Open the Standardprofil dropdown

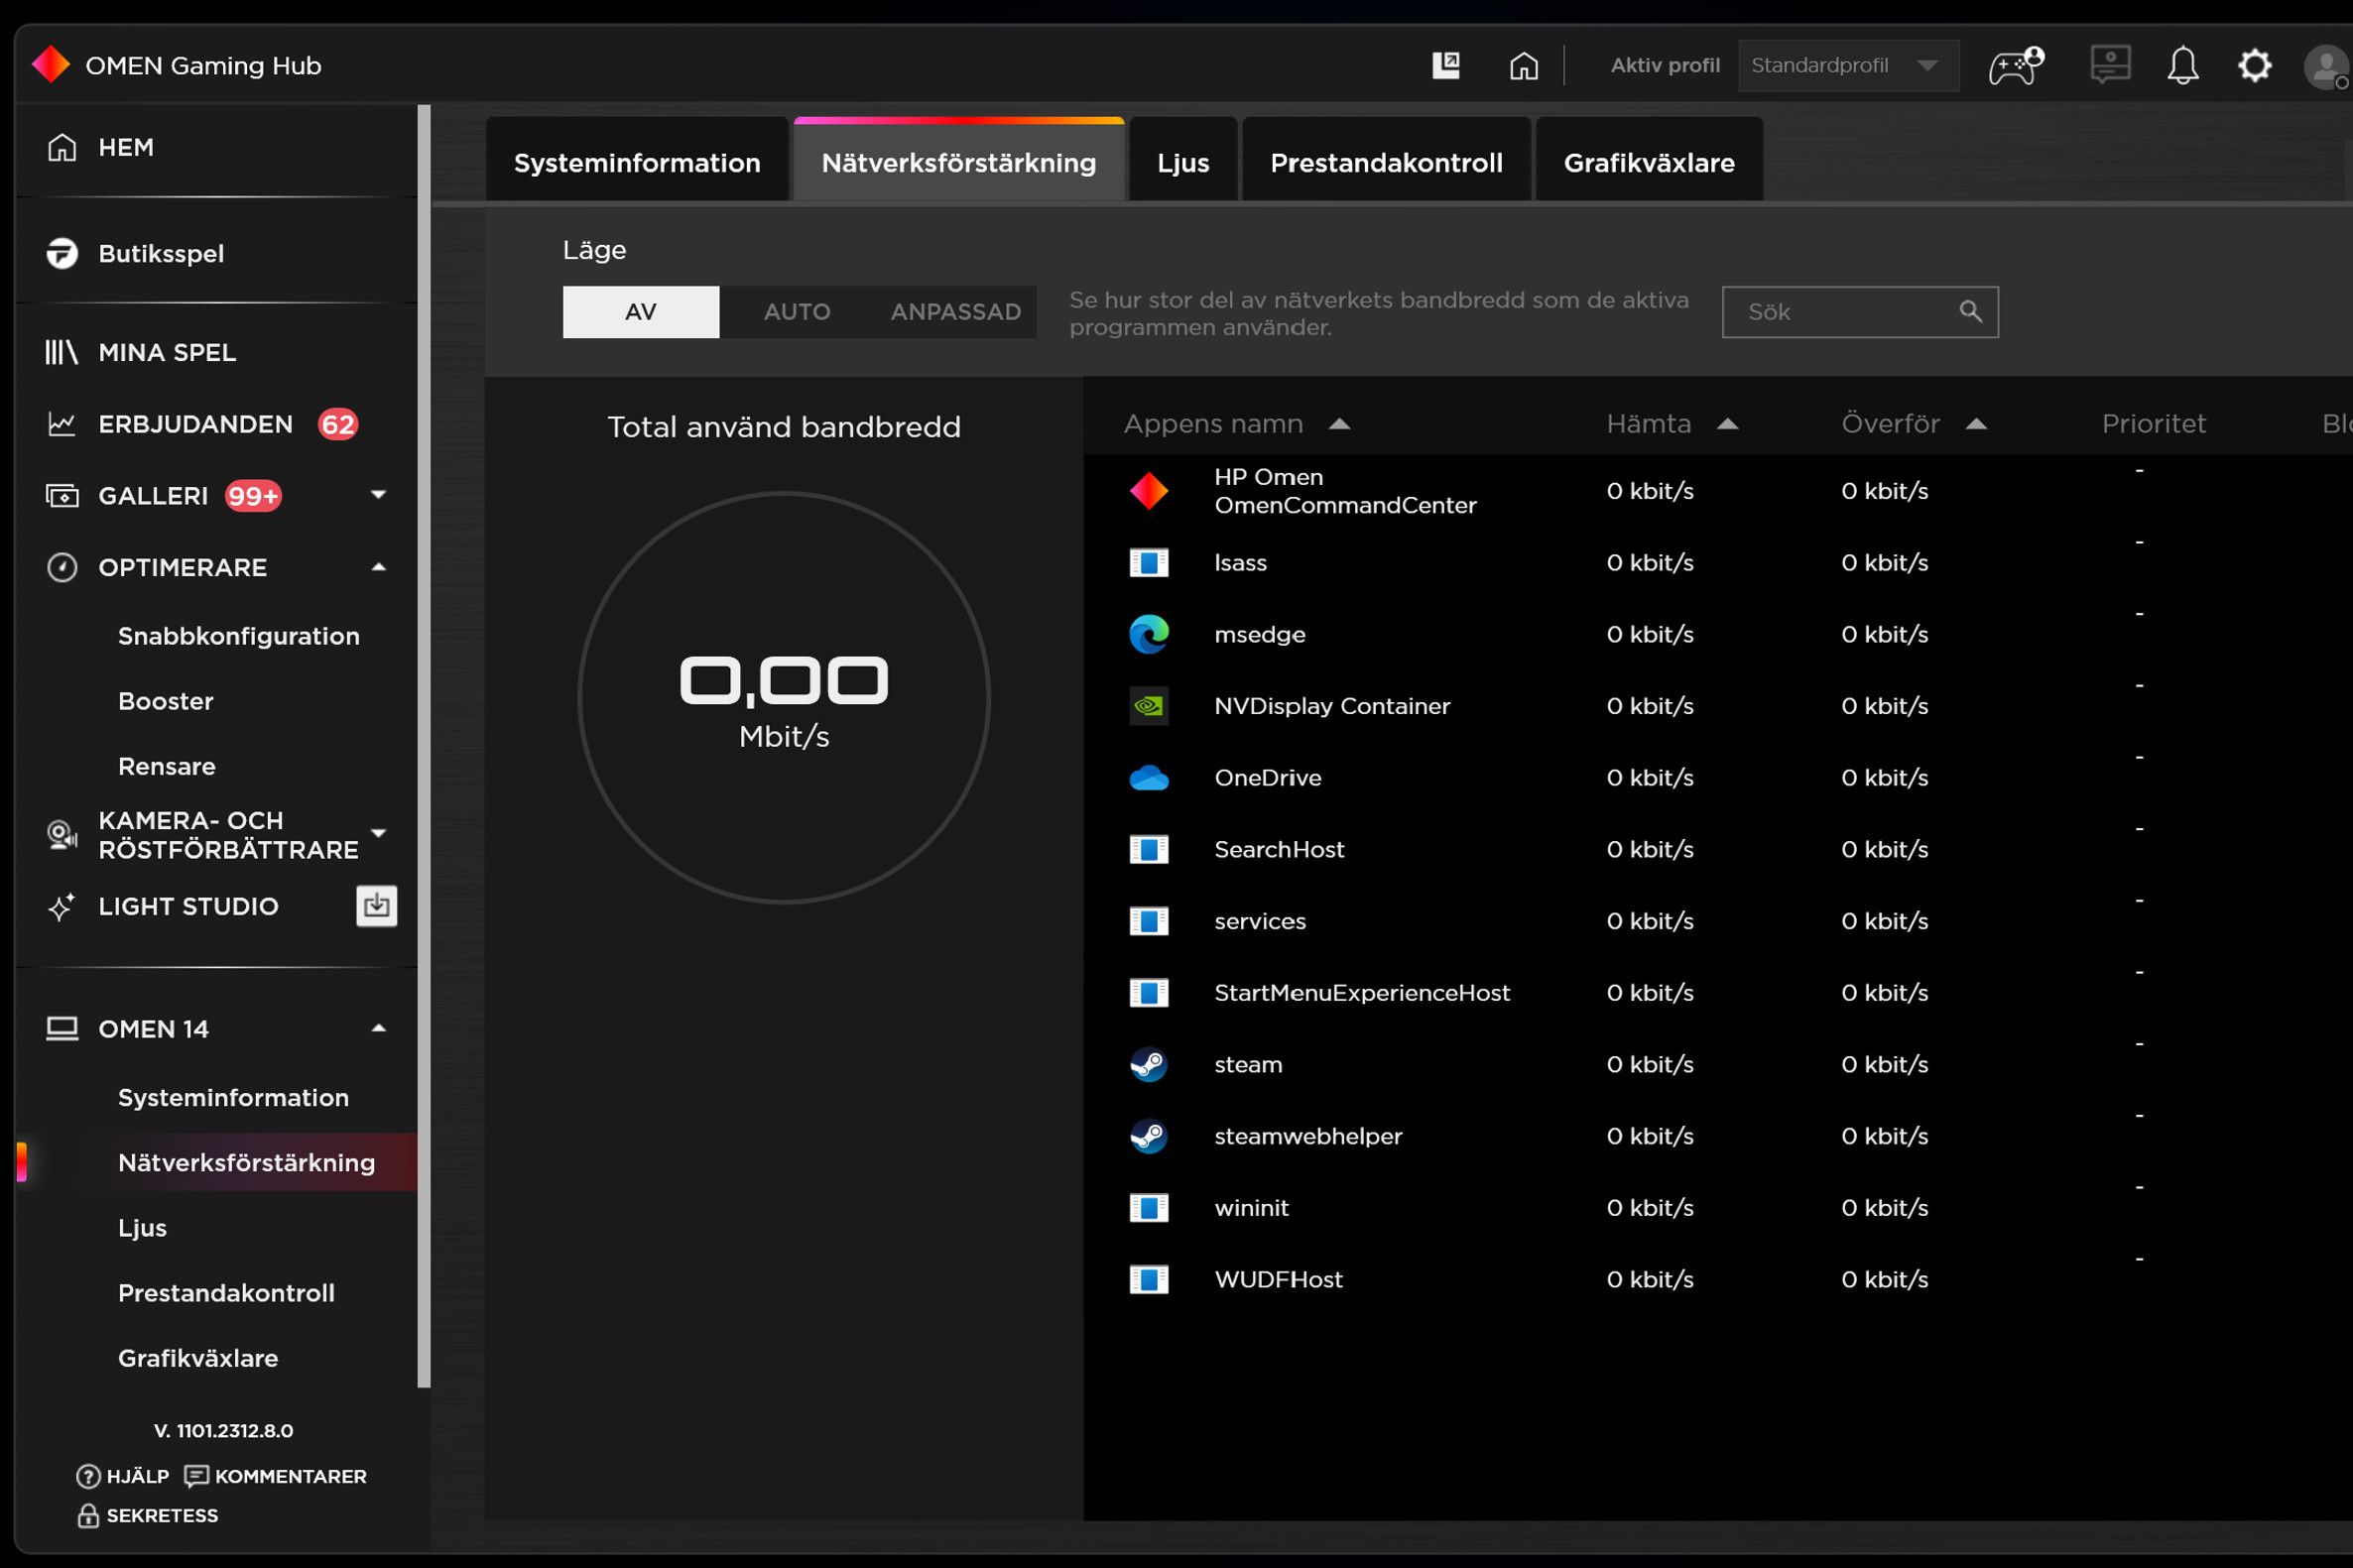(1847, 66)
